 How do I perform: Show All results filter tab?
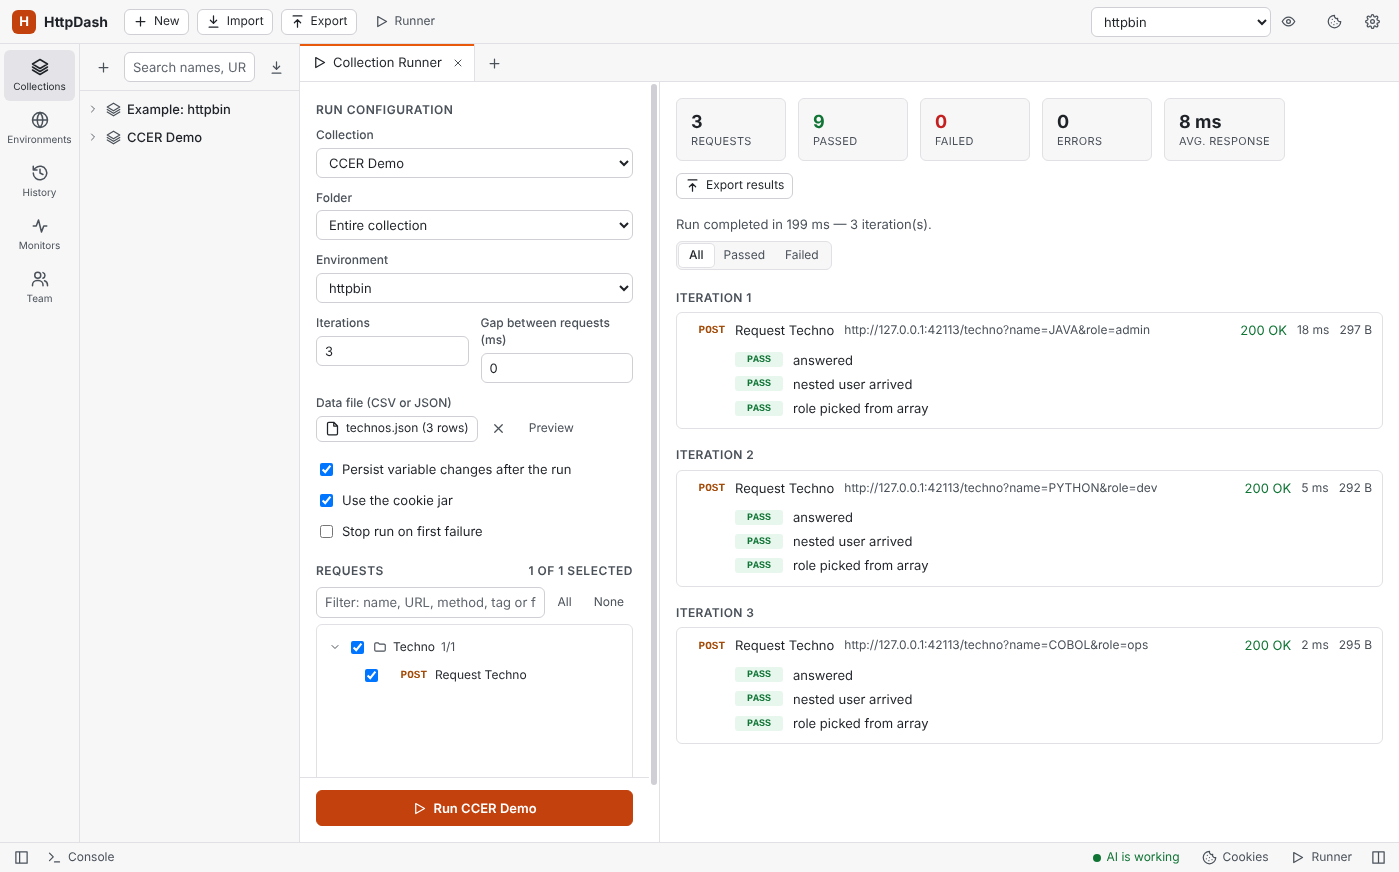pos(696,255)
